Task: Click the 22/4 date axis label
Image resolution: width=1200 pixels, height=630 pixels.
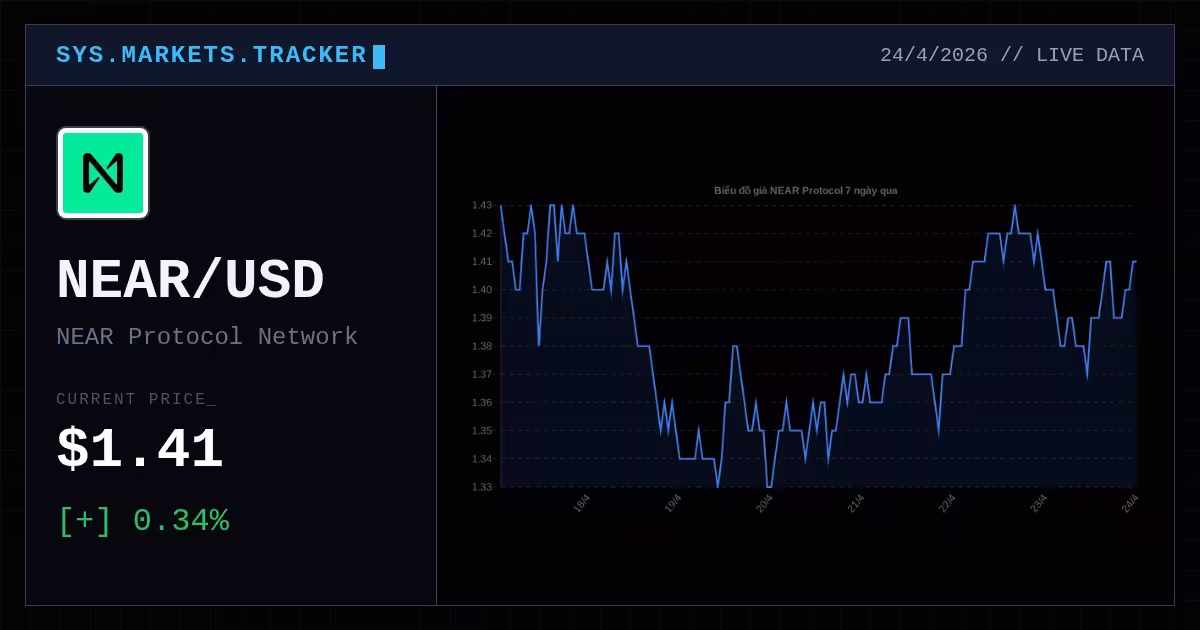Action: pyautogui.click(x=947, y=504)
